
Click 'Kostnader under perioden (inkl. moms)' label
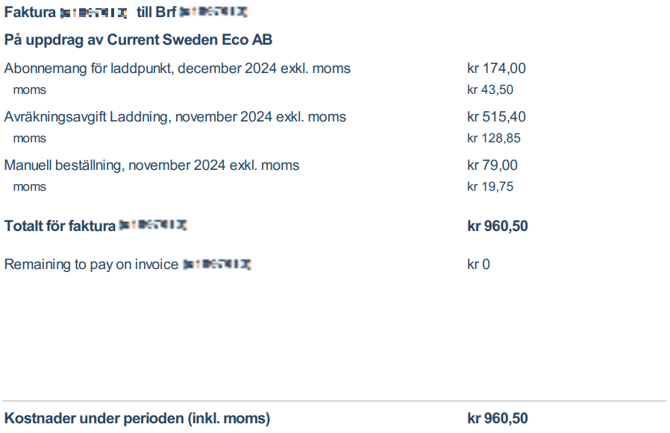[x=137, y=418]
